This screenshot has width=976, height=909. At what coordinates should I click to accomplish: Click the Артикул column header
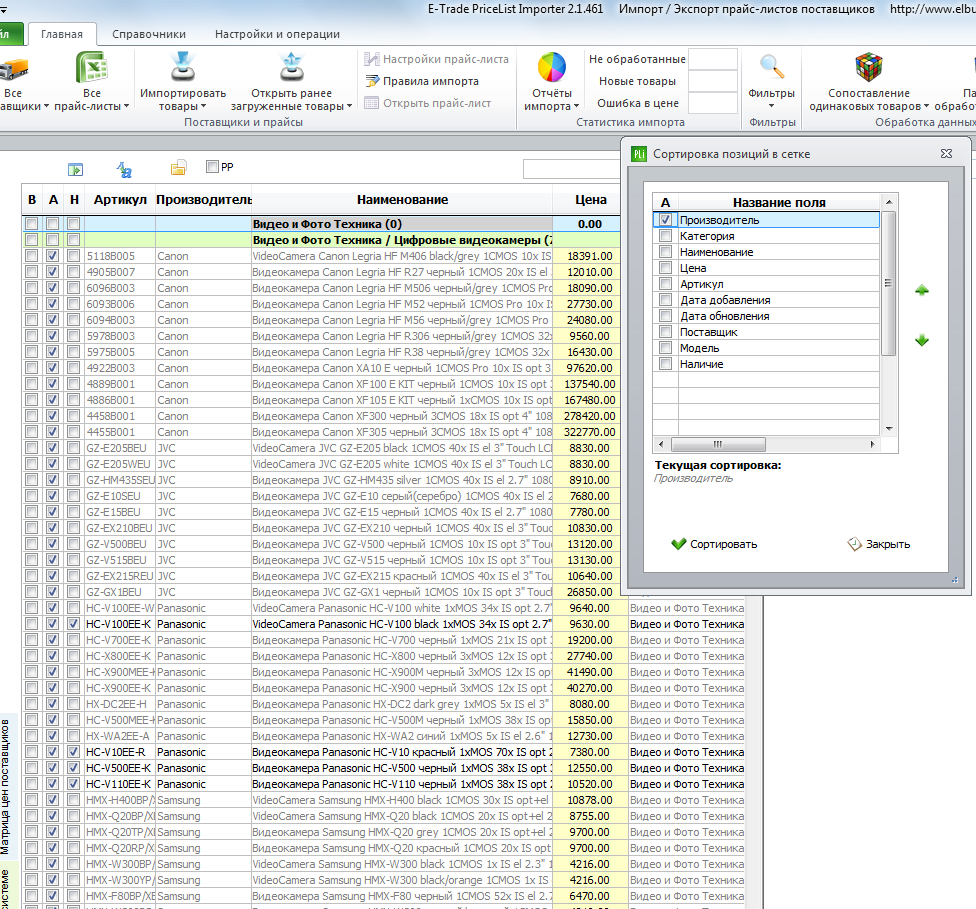[120, 200]
